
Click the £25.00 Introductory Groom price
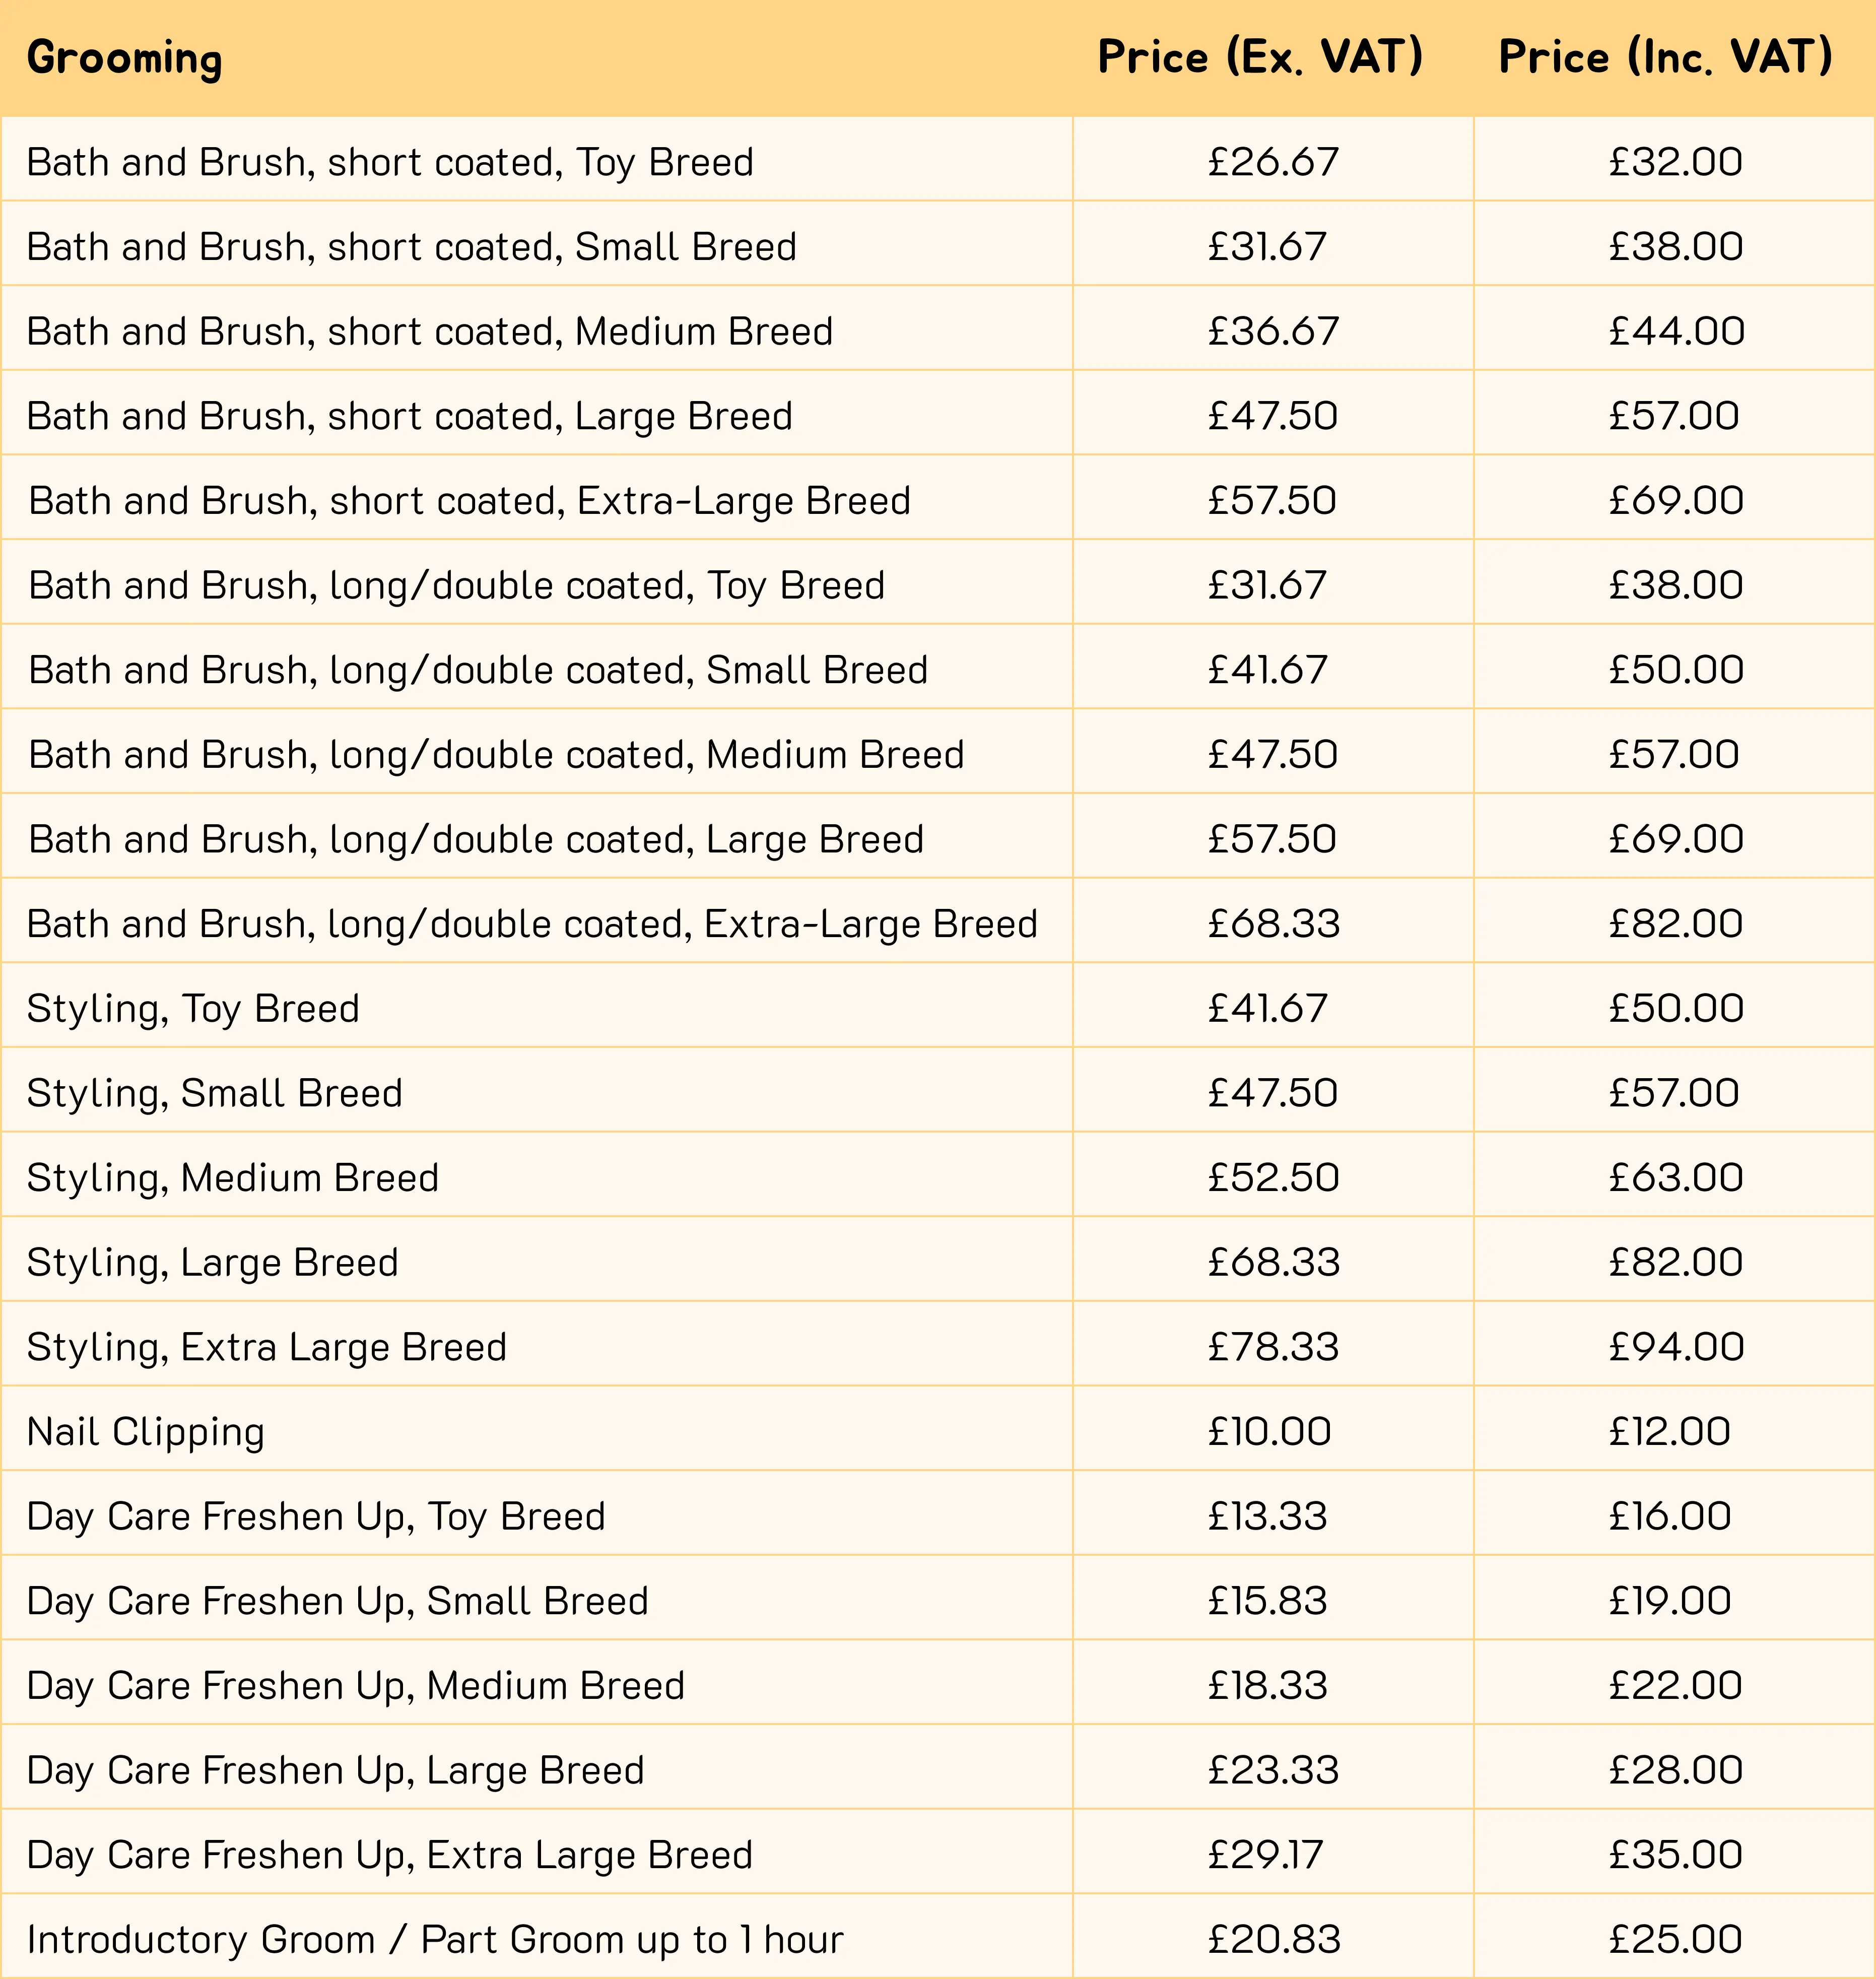[x=1675, y=1939]
